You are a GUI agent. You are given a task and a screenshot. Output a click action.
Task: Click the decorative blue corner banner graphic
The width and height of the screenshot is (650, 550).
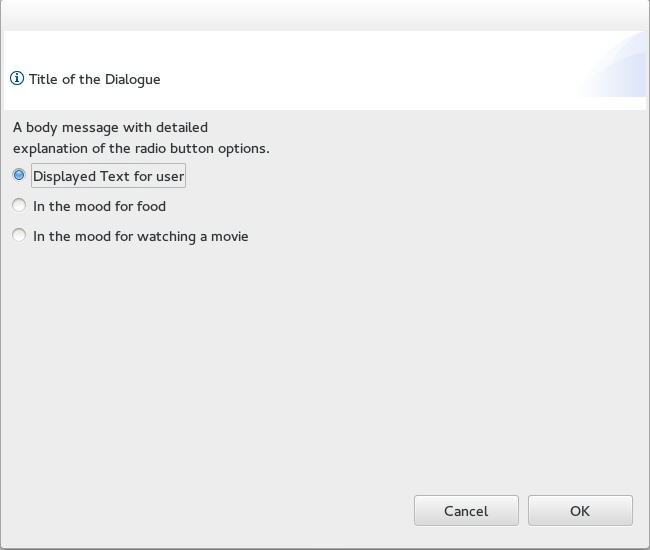pyautogui.click(x=611, y=64)
